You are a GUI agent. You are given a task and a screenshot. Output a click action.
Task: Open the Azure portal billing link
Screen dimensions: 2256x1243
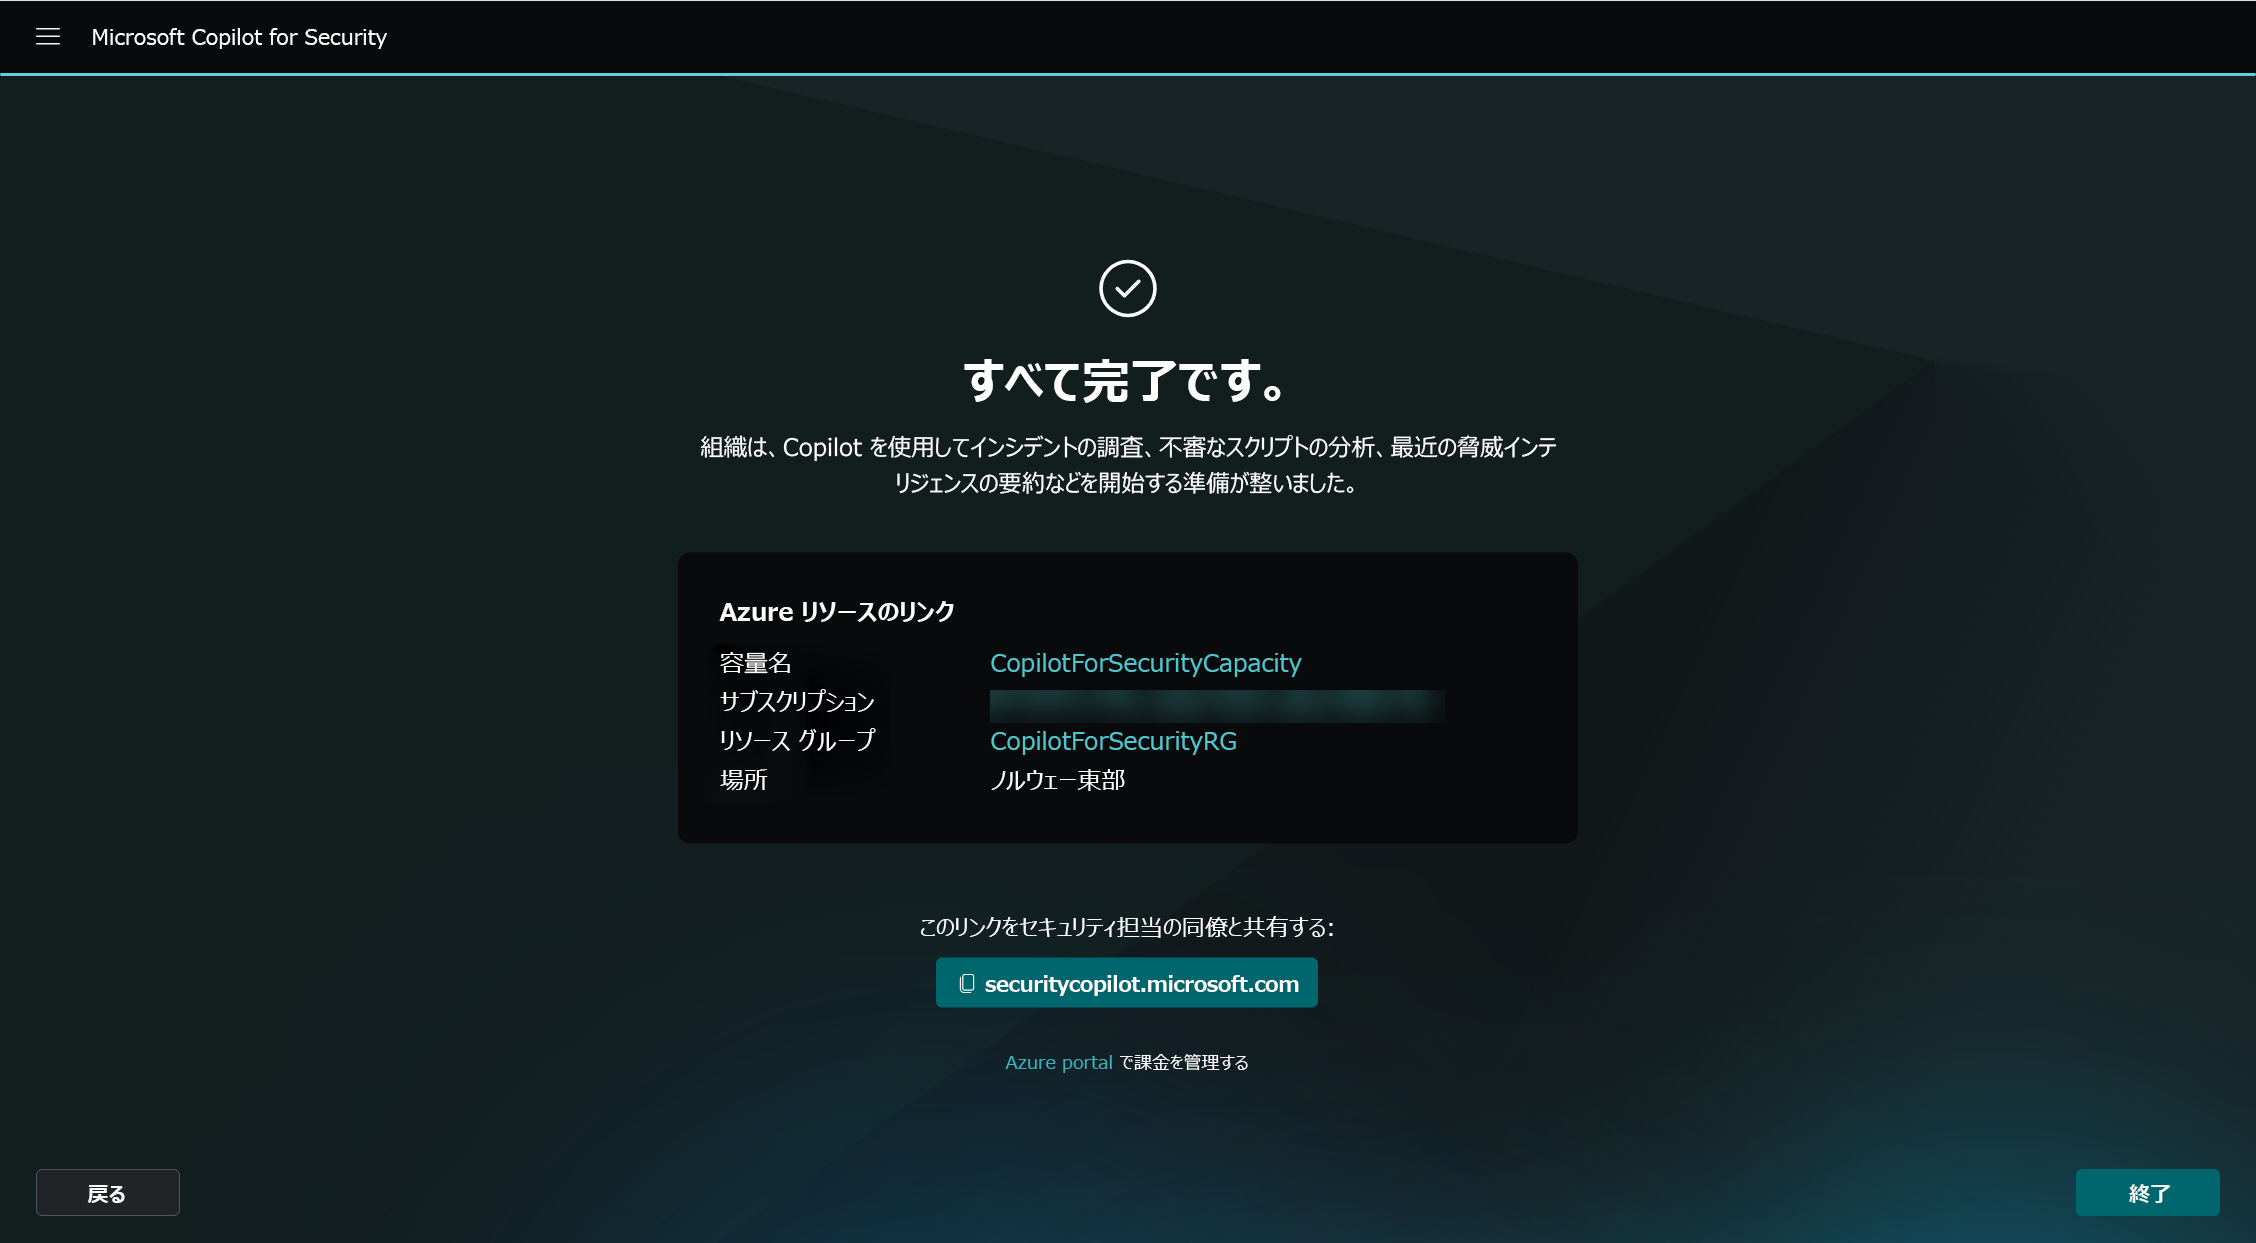1058,1062
